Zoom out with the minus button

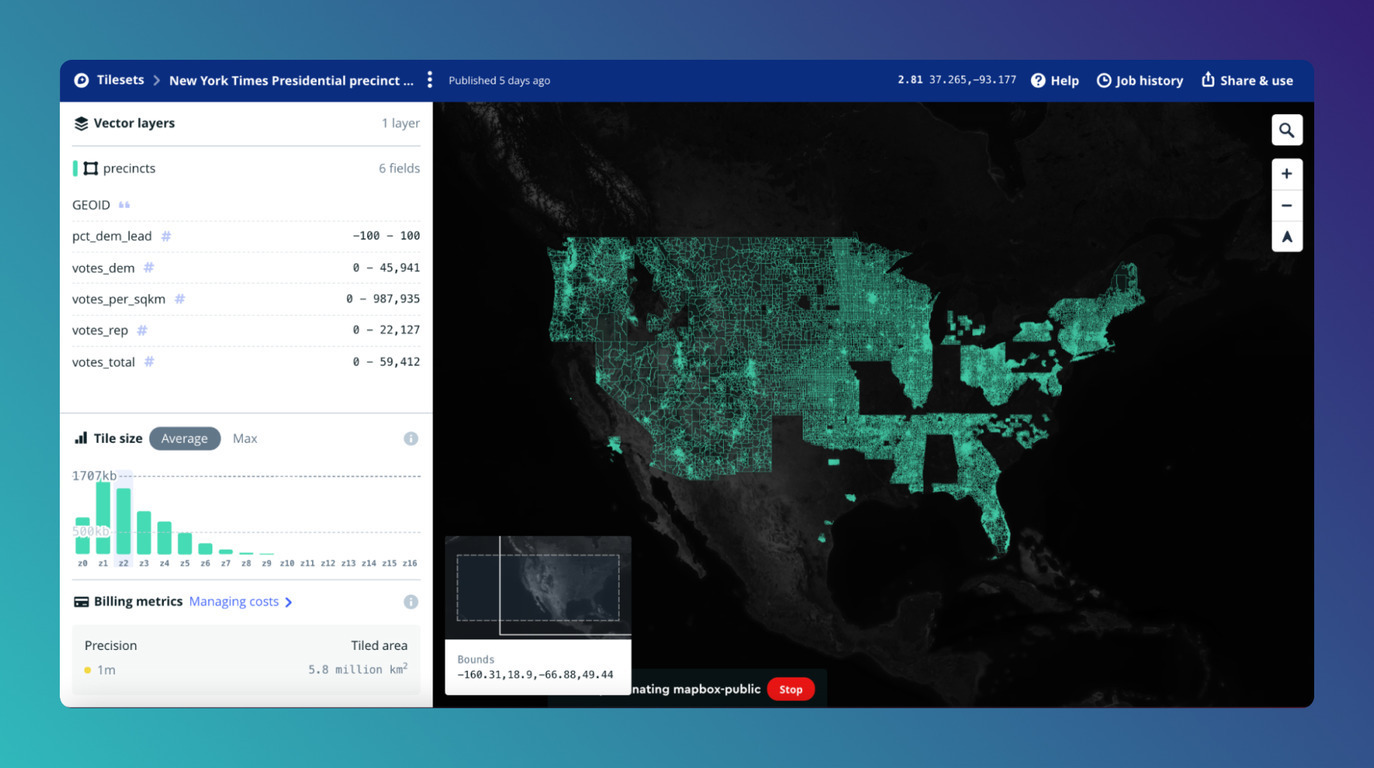point(1287,205)
